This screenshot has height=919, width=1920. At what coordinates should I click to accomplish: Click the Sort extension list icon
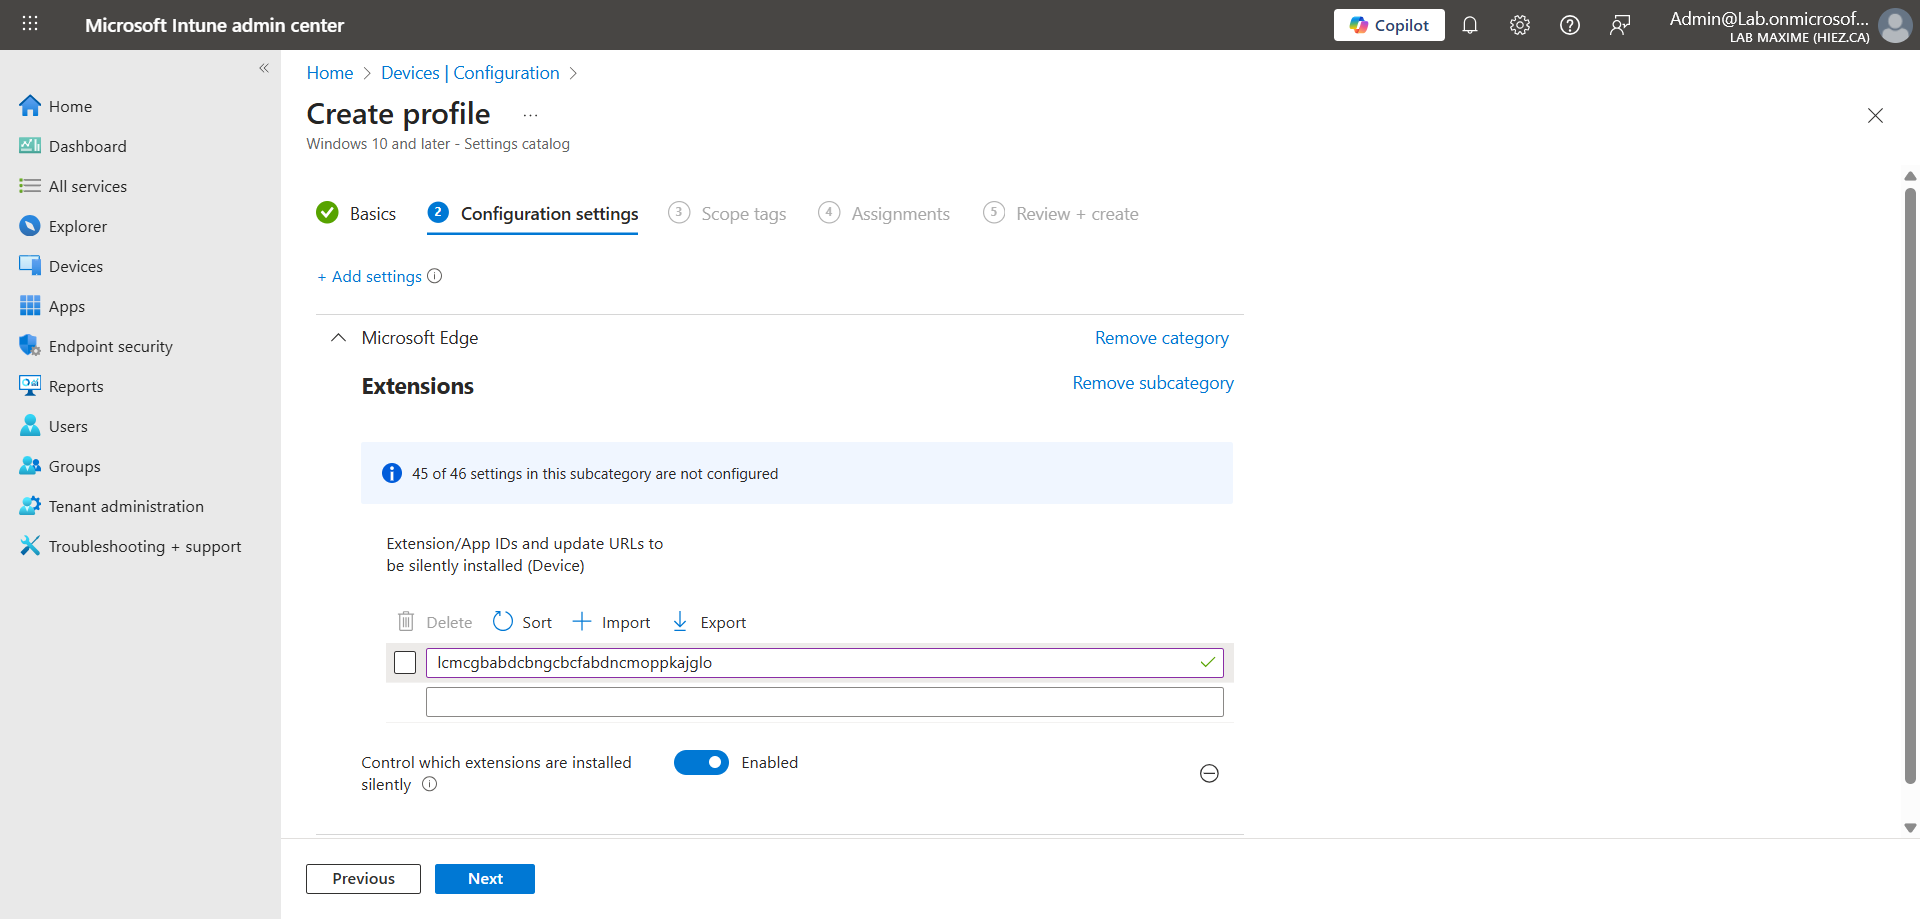(x=503, y=622)
